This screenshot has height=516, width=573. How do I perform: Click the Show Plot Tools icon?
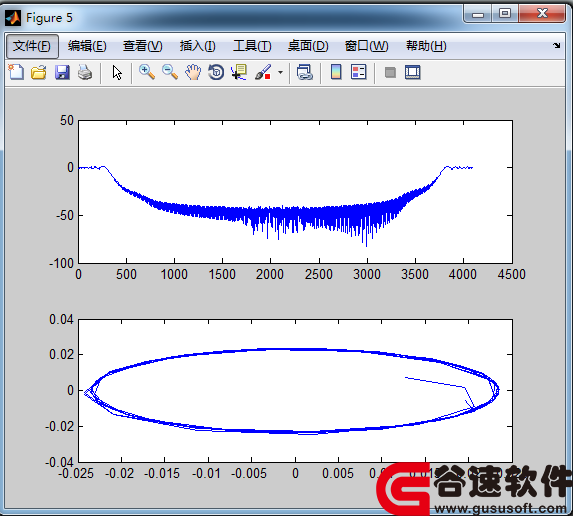pyautogui.click(x=413, y=72)
